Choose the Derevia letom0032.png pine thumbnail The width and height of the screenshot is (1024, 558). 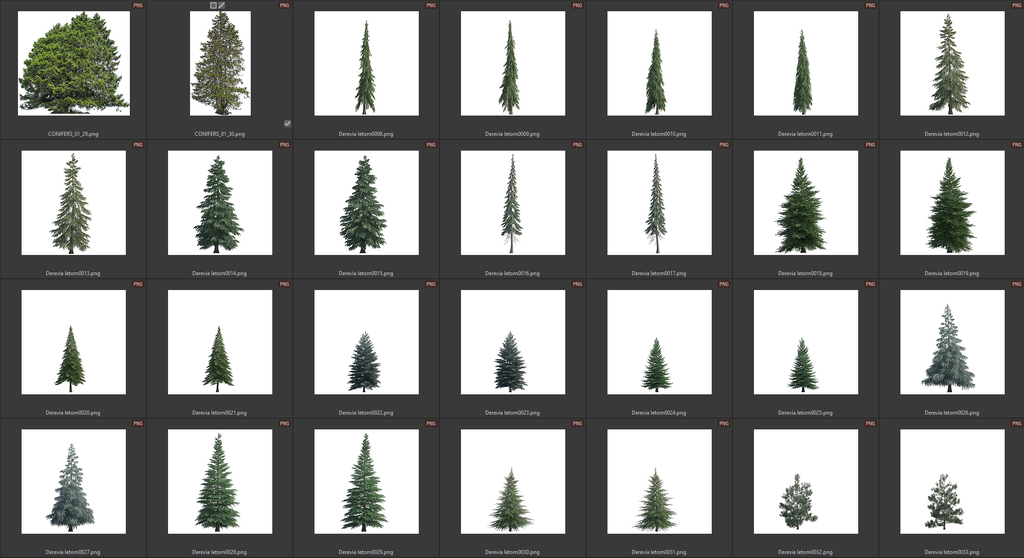[x=805, y=482]
